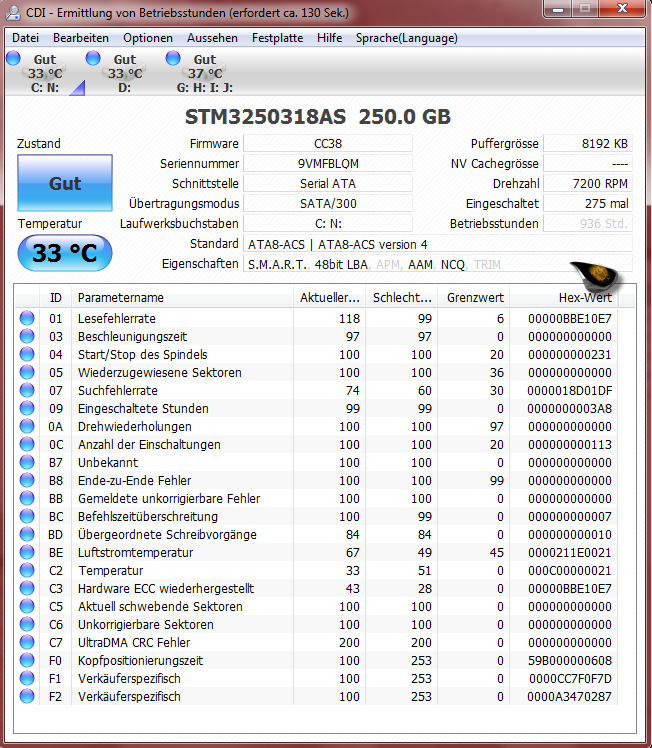Select the Luftstromtemperatur parameter name

tap(135, 553)
